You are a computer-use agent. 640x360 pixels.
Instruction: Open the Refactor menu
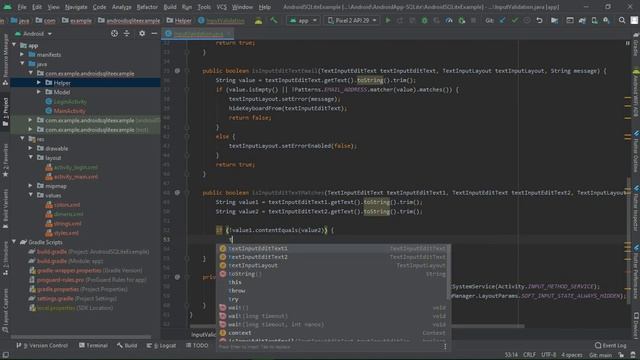pos(147,7)
